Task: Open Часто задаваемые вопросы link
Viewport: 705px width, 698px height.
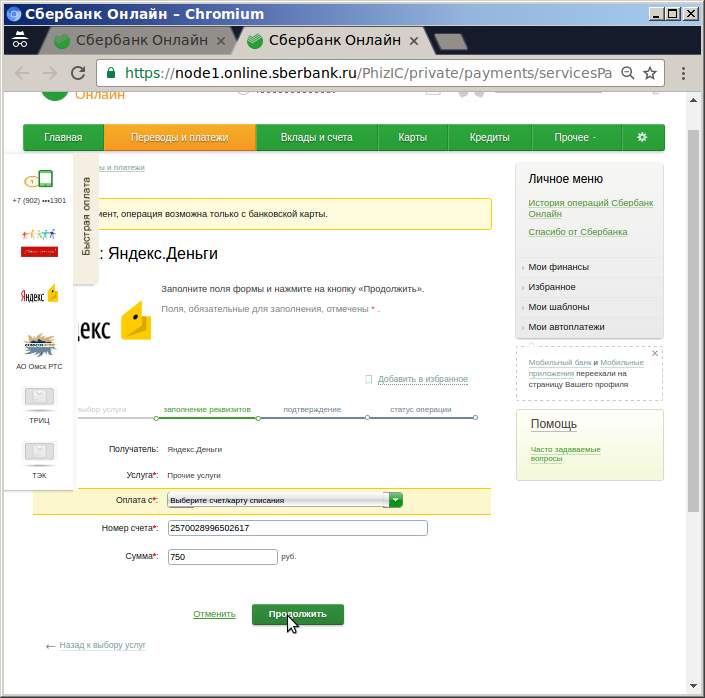Action: tap(565, 454)
